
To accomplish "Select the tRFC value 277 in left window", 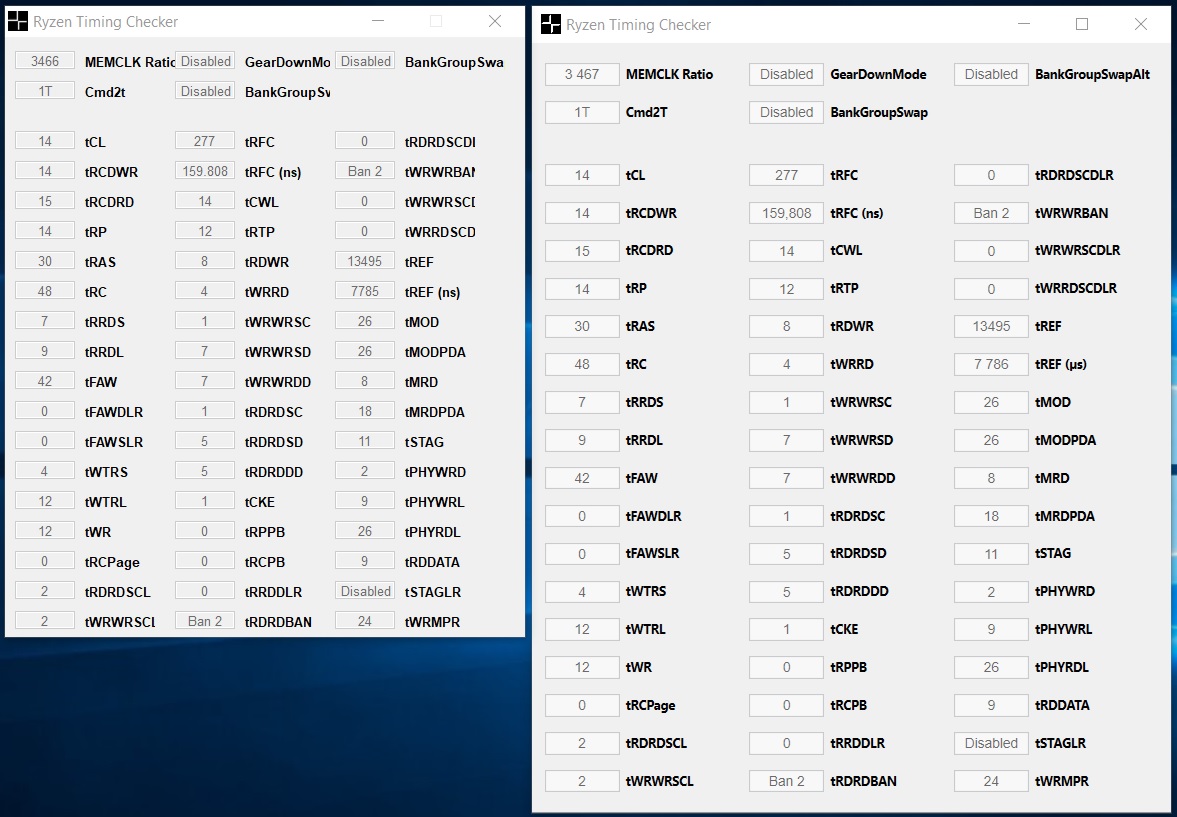I will pos(205,141).
